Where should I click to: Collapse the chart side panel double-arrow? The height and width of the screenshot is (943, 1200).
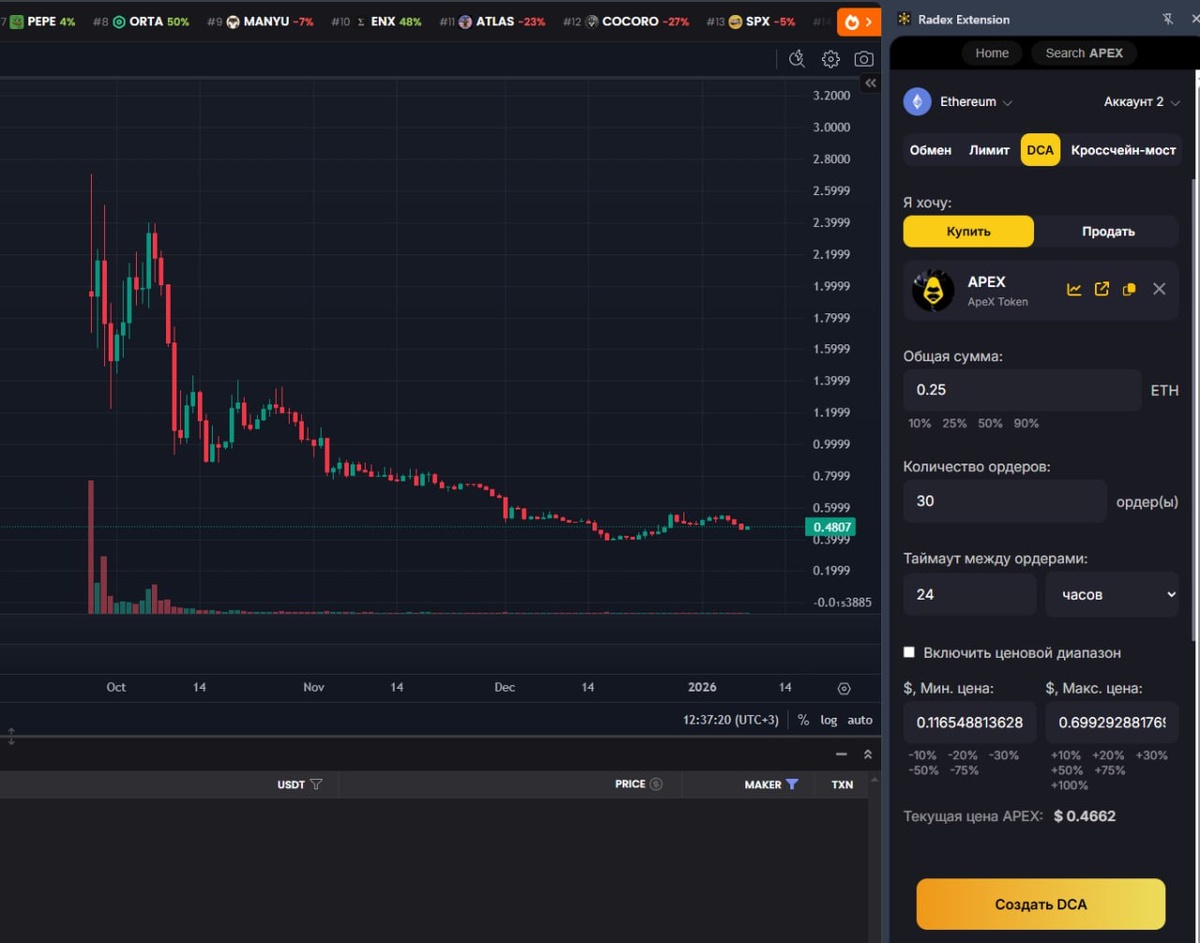[x=871, y=83]
